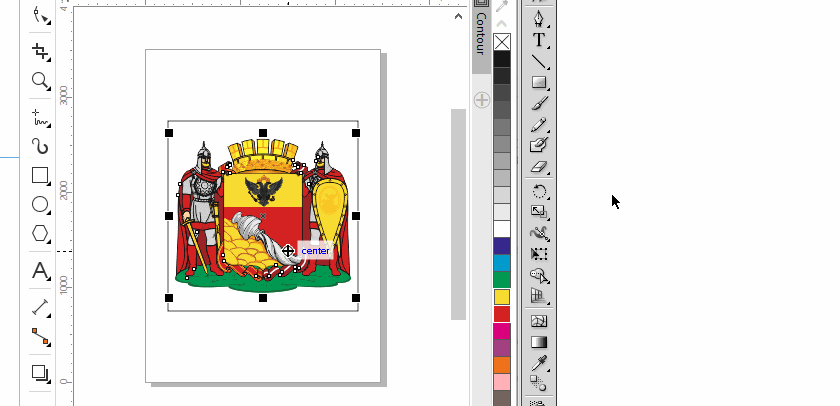Choose the Perspective Grid tool
The width and height of the screenshot is (840, 406).
point(539,296)
